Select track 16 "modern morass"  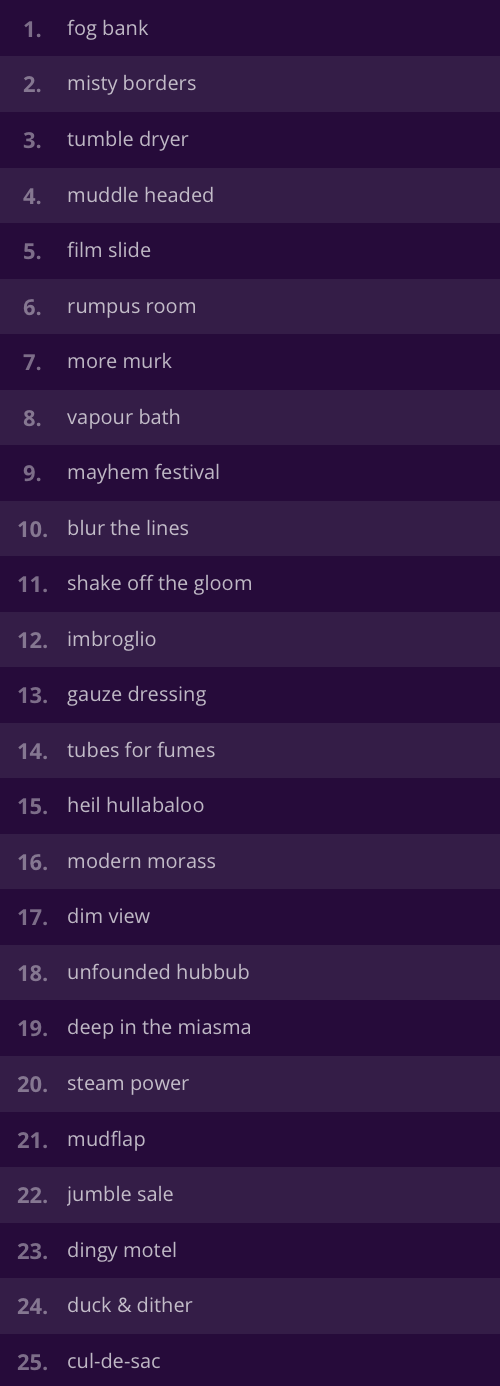click(250, 861)
